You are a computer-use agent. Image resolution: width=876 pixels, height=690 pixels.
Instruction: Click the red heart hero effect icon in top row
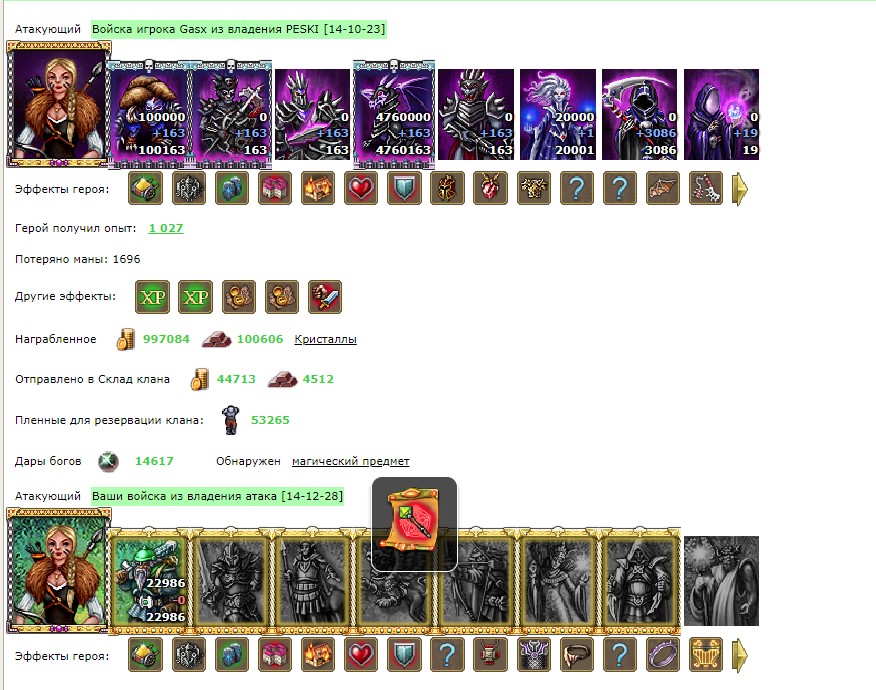(x=361, y=188)
